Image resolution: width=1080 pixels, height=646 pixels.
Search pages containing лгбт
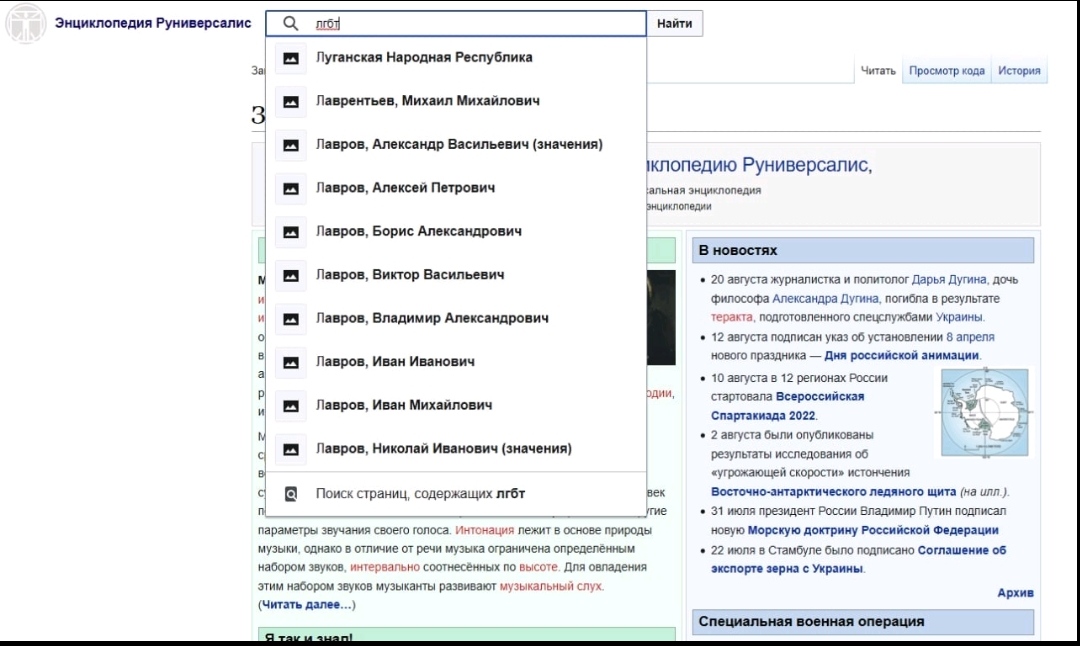pyautogui.click(x=456, y=494)
